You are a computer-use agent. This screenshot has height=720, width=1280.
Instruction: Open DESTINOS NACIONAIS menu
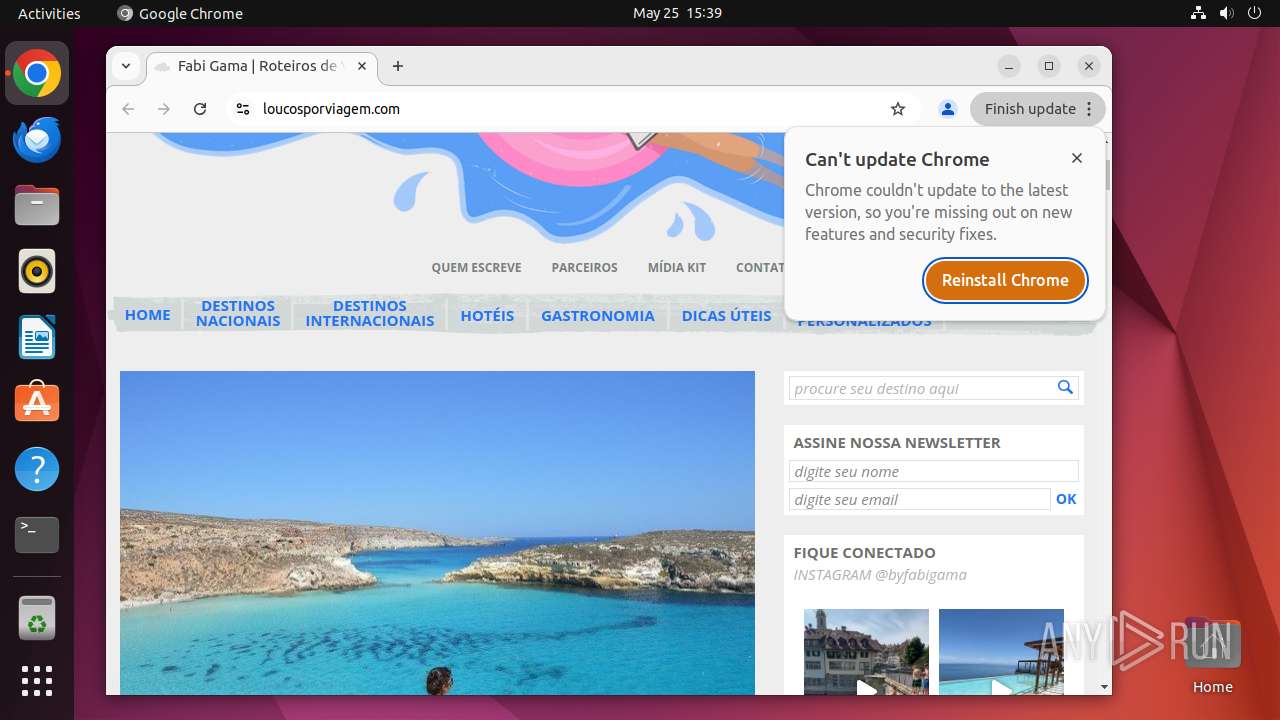pyautogui.click(x=238, y=313)
